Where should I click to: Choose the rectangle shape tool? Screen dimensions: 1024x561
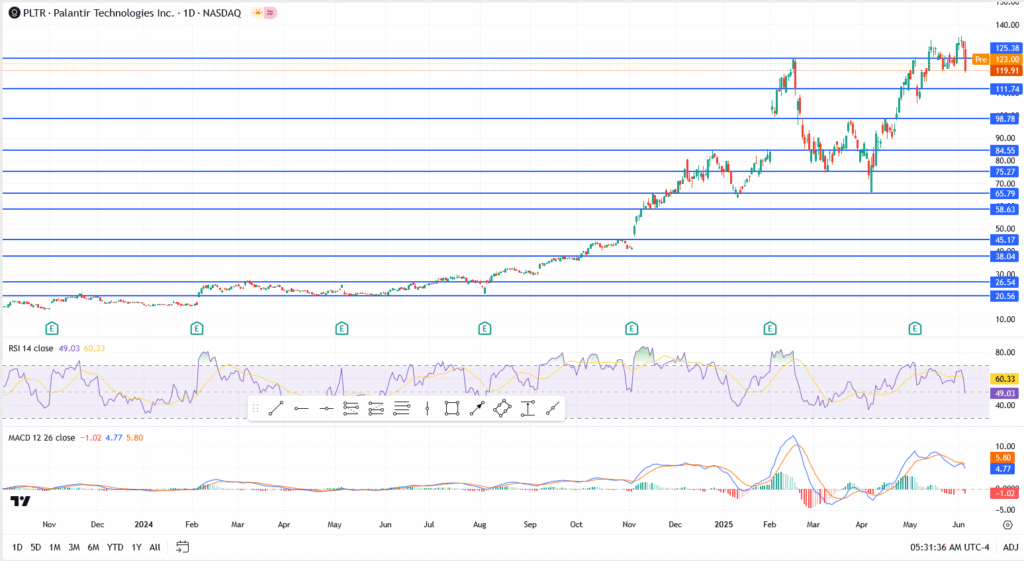(452, 408)
